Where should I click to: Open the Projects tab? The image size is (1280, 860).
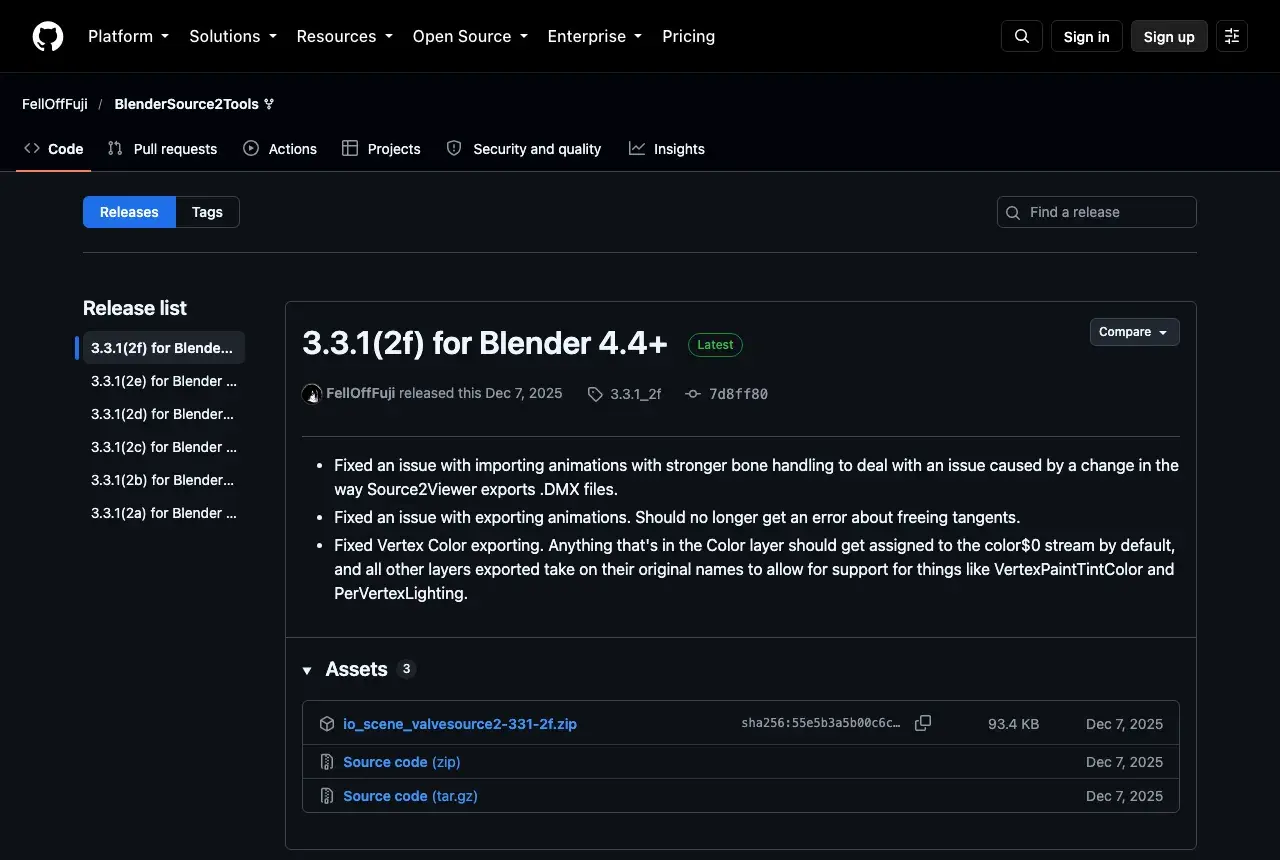(x=381, y=149)
